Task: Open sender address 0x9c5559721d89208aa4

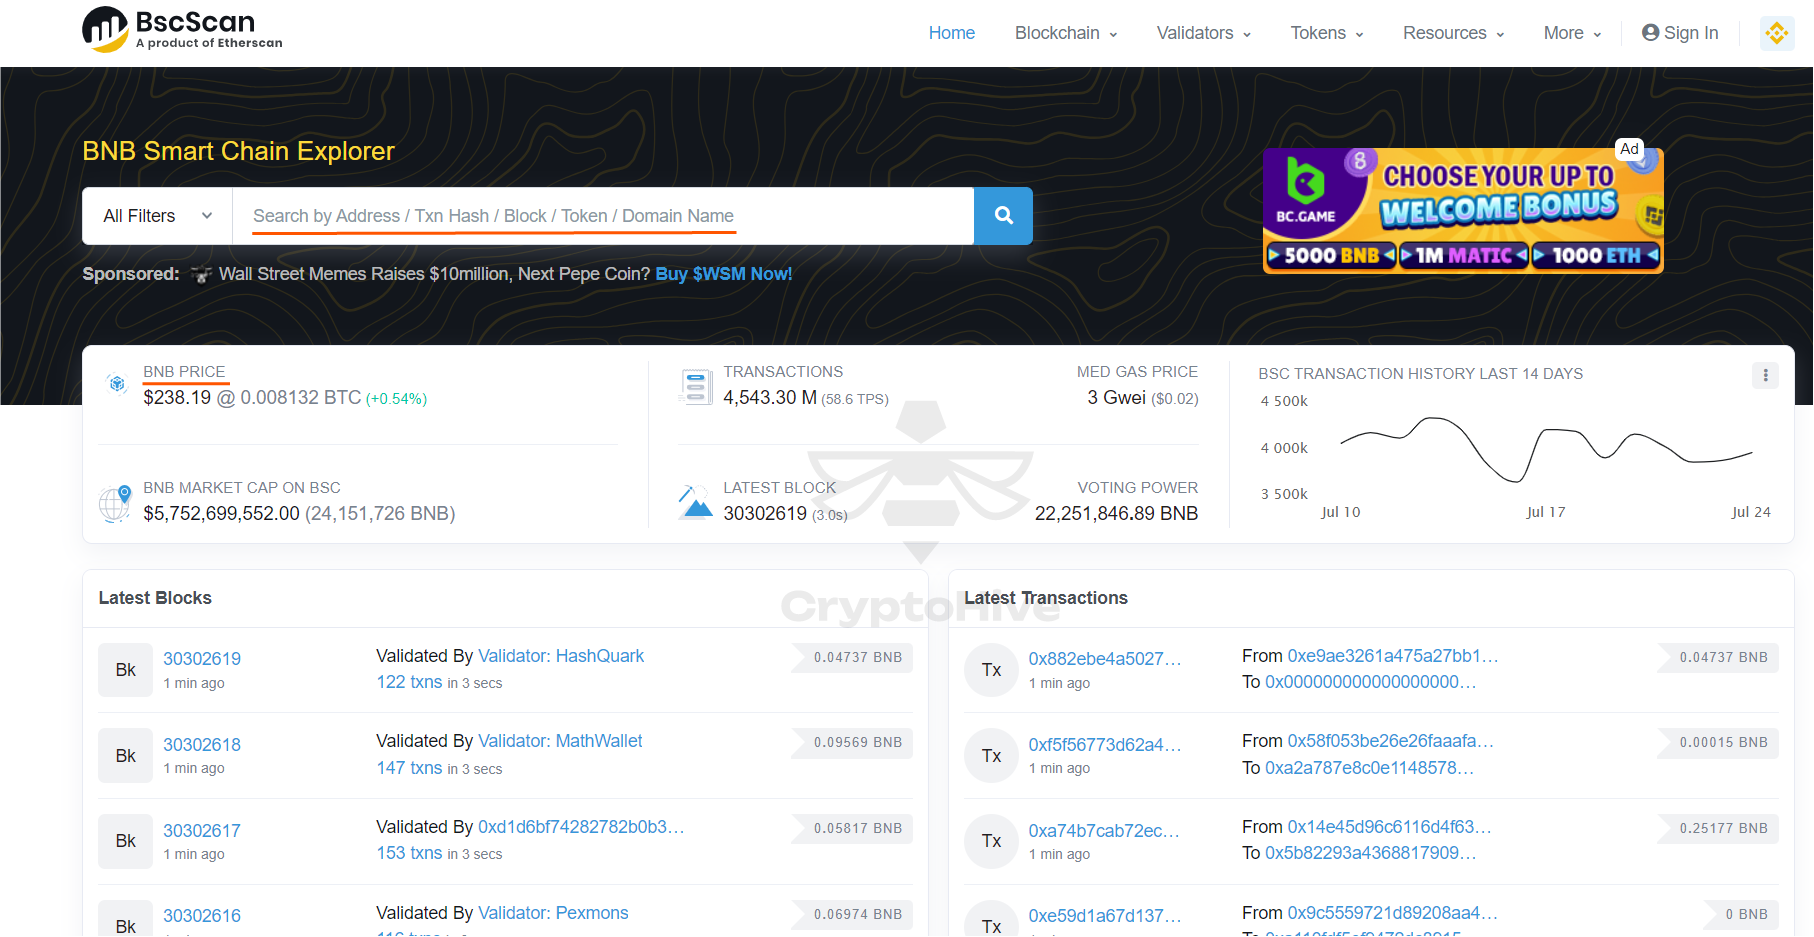Action: (x=1393, y=913)
